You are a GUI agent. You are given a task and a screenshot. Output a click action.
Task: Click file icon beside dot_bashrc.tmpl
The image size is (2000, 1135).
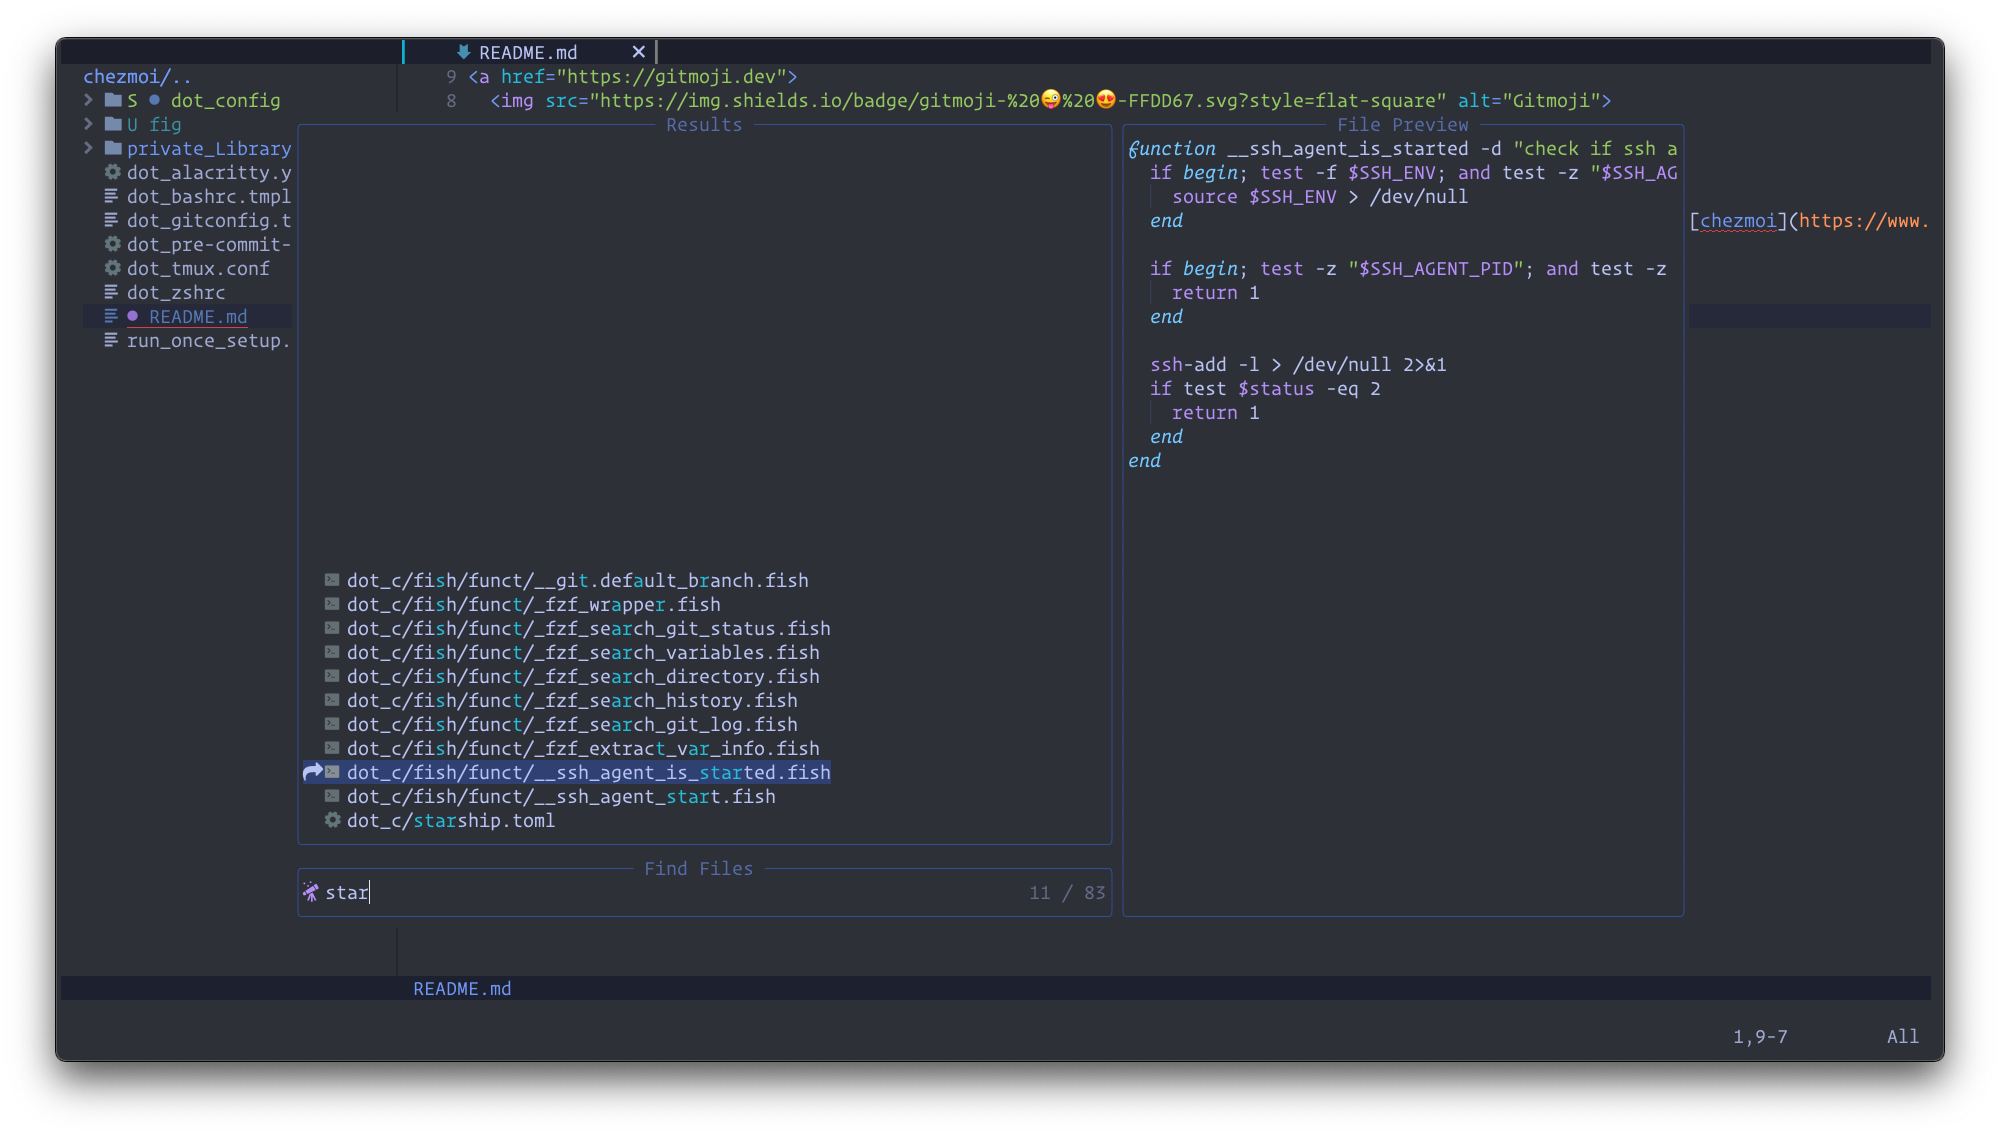point(112,196)
